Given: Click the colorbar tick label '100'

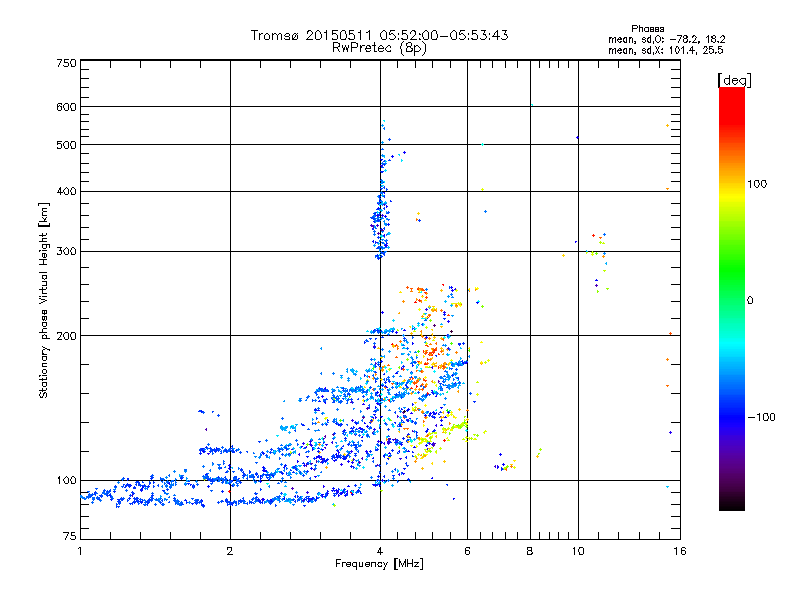Looking at the screenshot, I should [757, 184].
